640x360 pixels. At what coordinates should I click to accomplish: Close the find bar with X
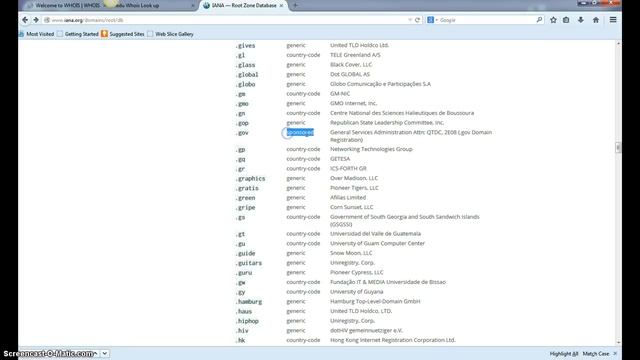[615, 353]
